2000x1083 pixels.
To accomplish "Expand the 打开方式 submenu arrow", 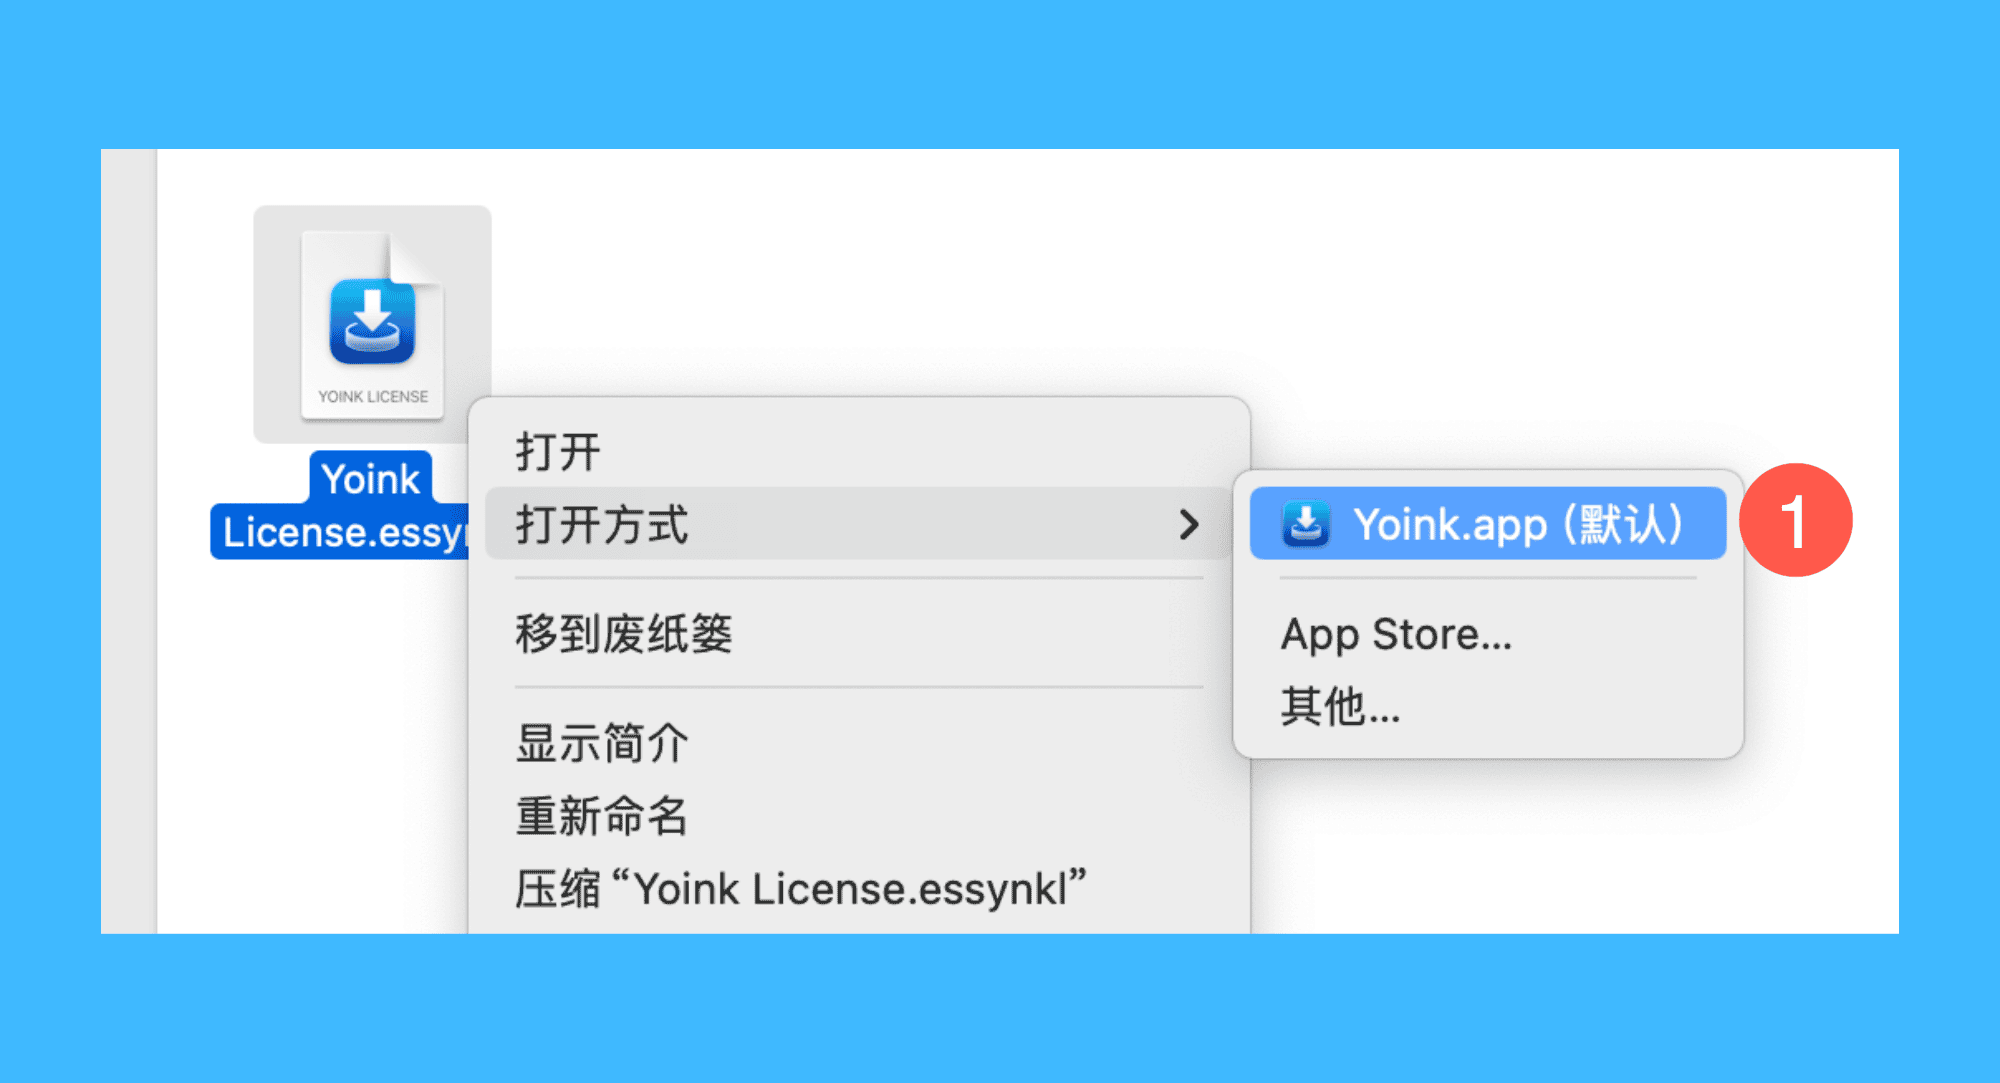I will click(x=1188, y=524).
